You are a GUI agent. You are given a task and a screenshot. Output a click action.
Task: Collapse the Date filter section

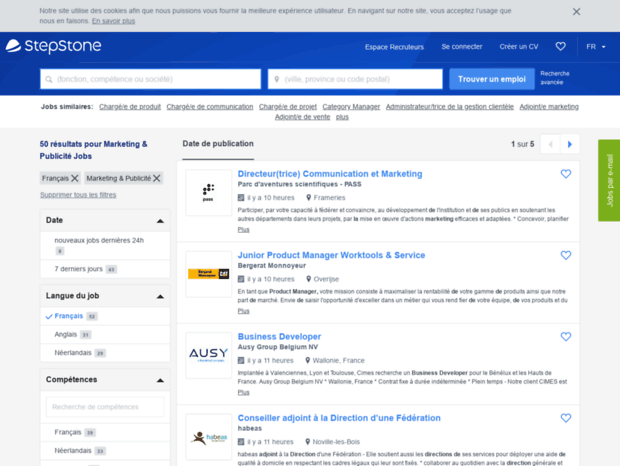(160, 221)
